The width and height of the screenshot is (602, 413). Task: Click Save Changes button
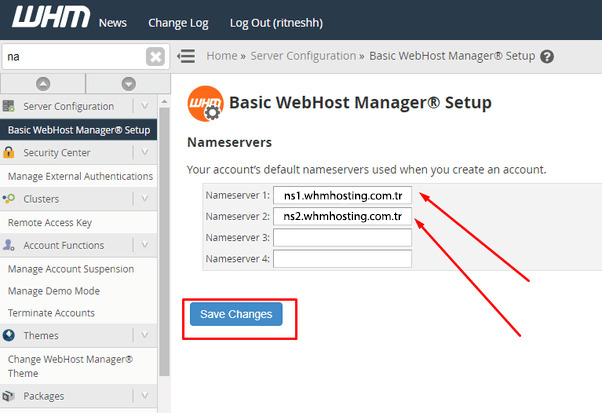click(236, 314)
